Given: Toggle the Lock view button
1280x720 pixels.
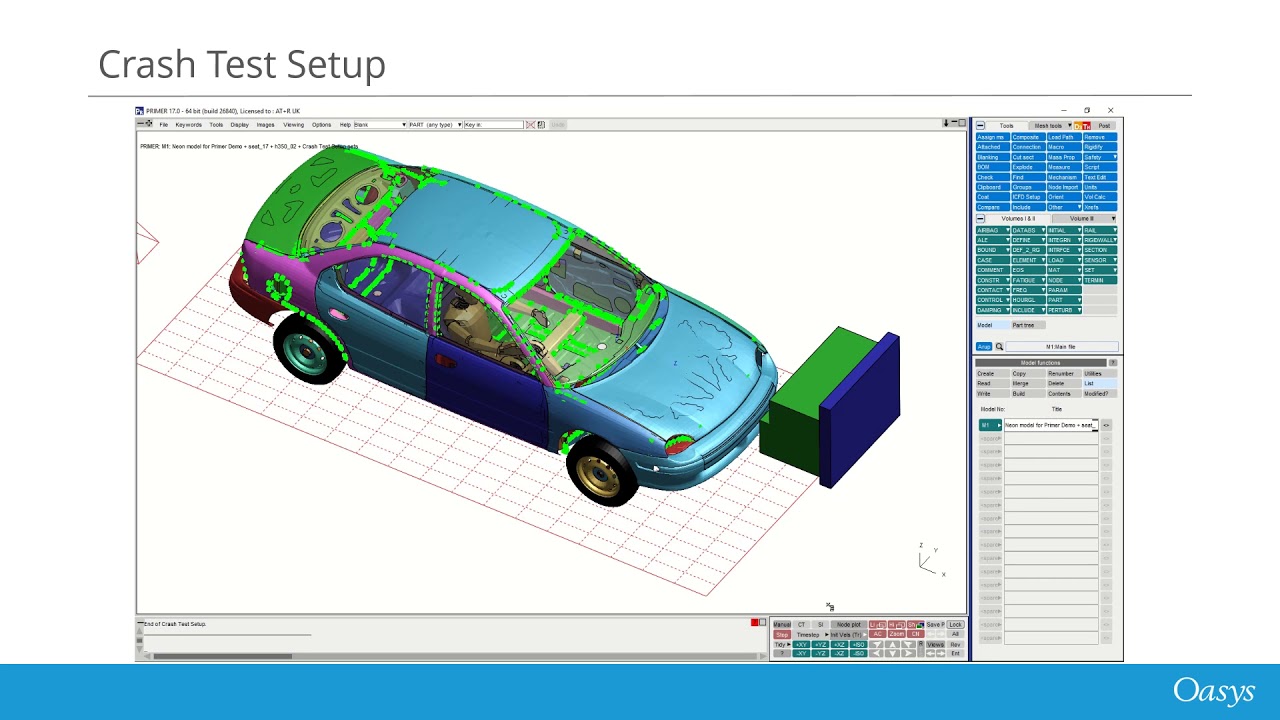Looking at the screenshot, I should click(955, 625).
